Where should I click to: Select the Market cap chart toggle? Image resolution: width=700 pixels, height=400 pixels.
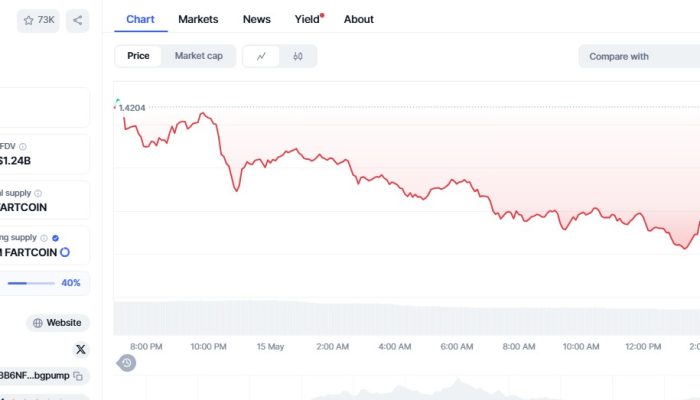point(198,56)
